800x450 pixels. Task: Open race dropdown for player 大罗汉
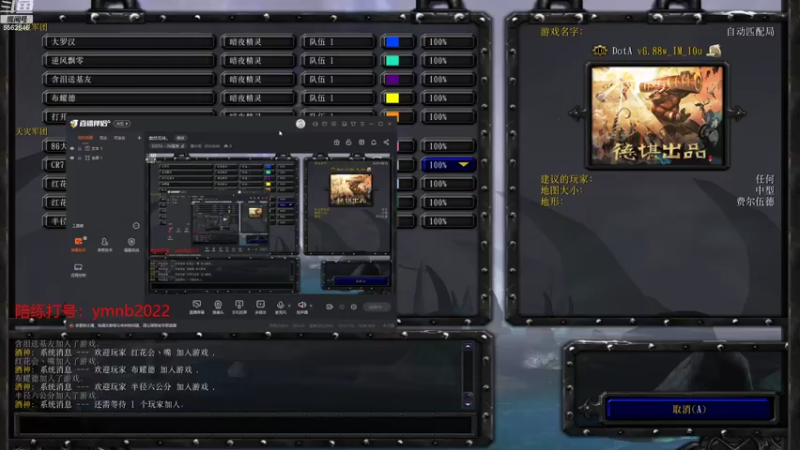[258, 42]
